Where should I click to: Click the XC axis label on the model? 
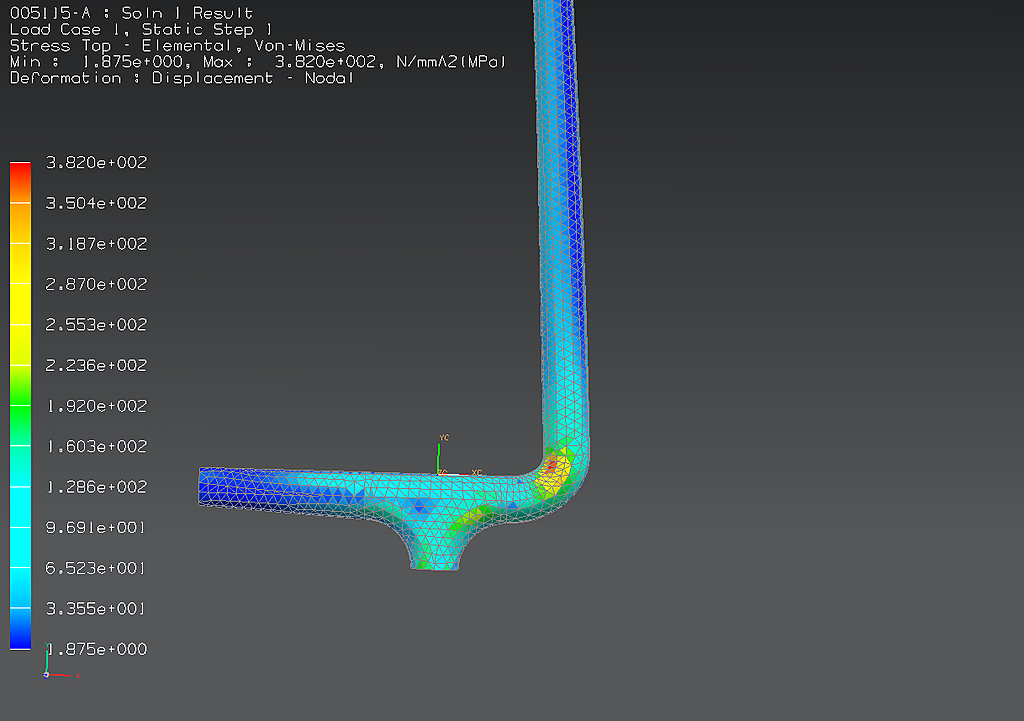click(477, 472)
